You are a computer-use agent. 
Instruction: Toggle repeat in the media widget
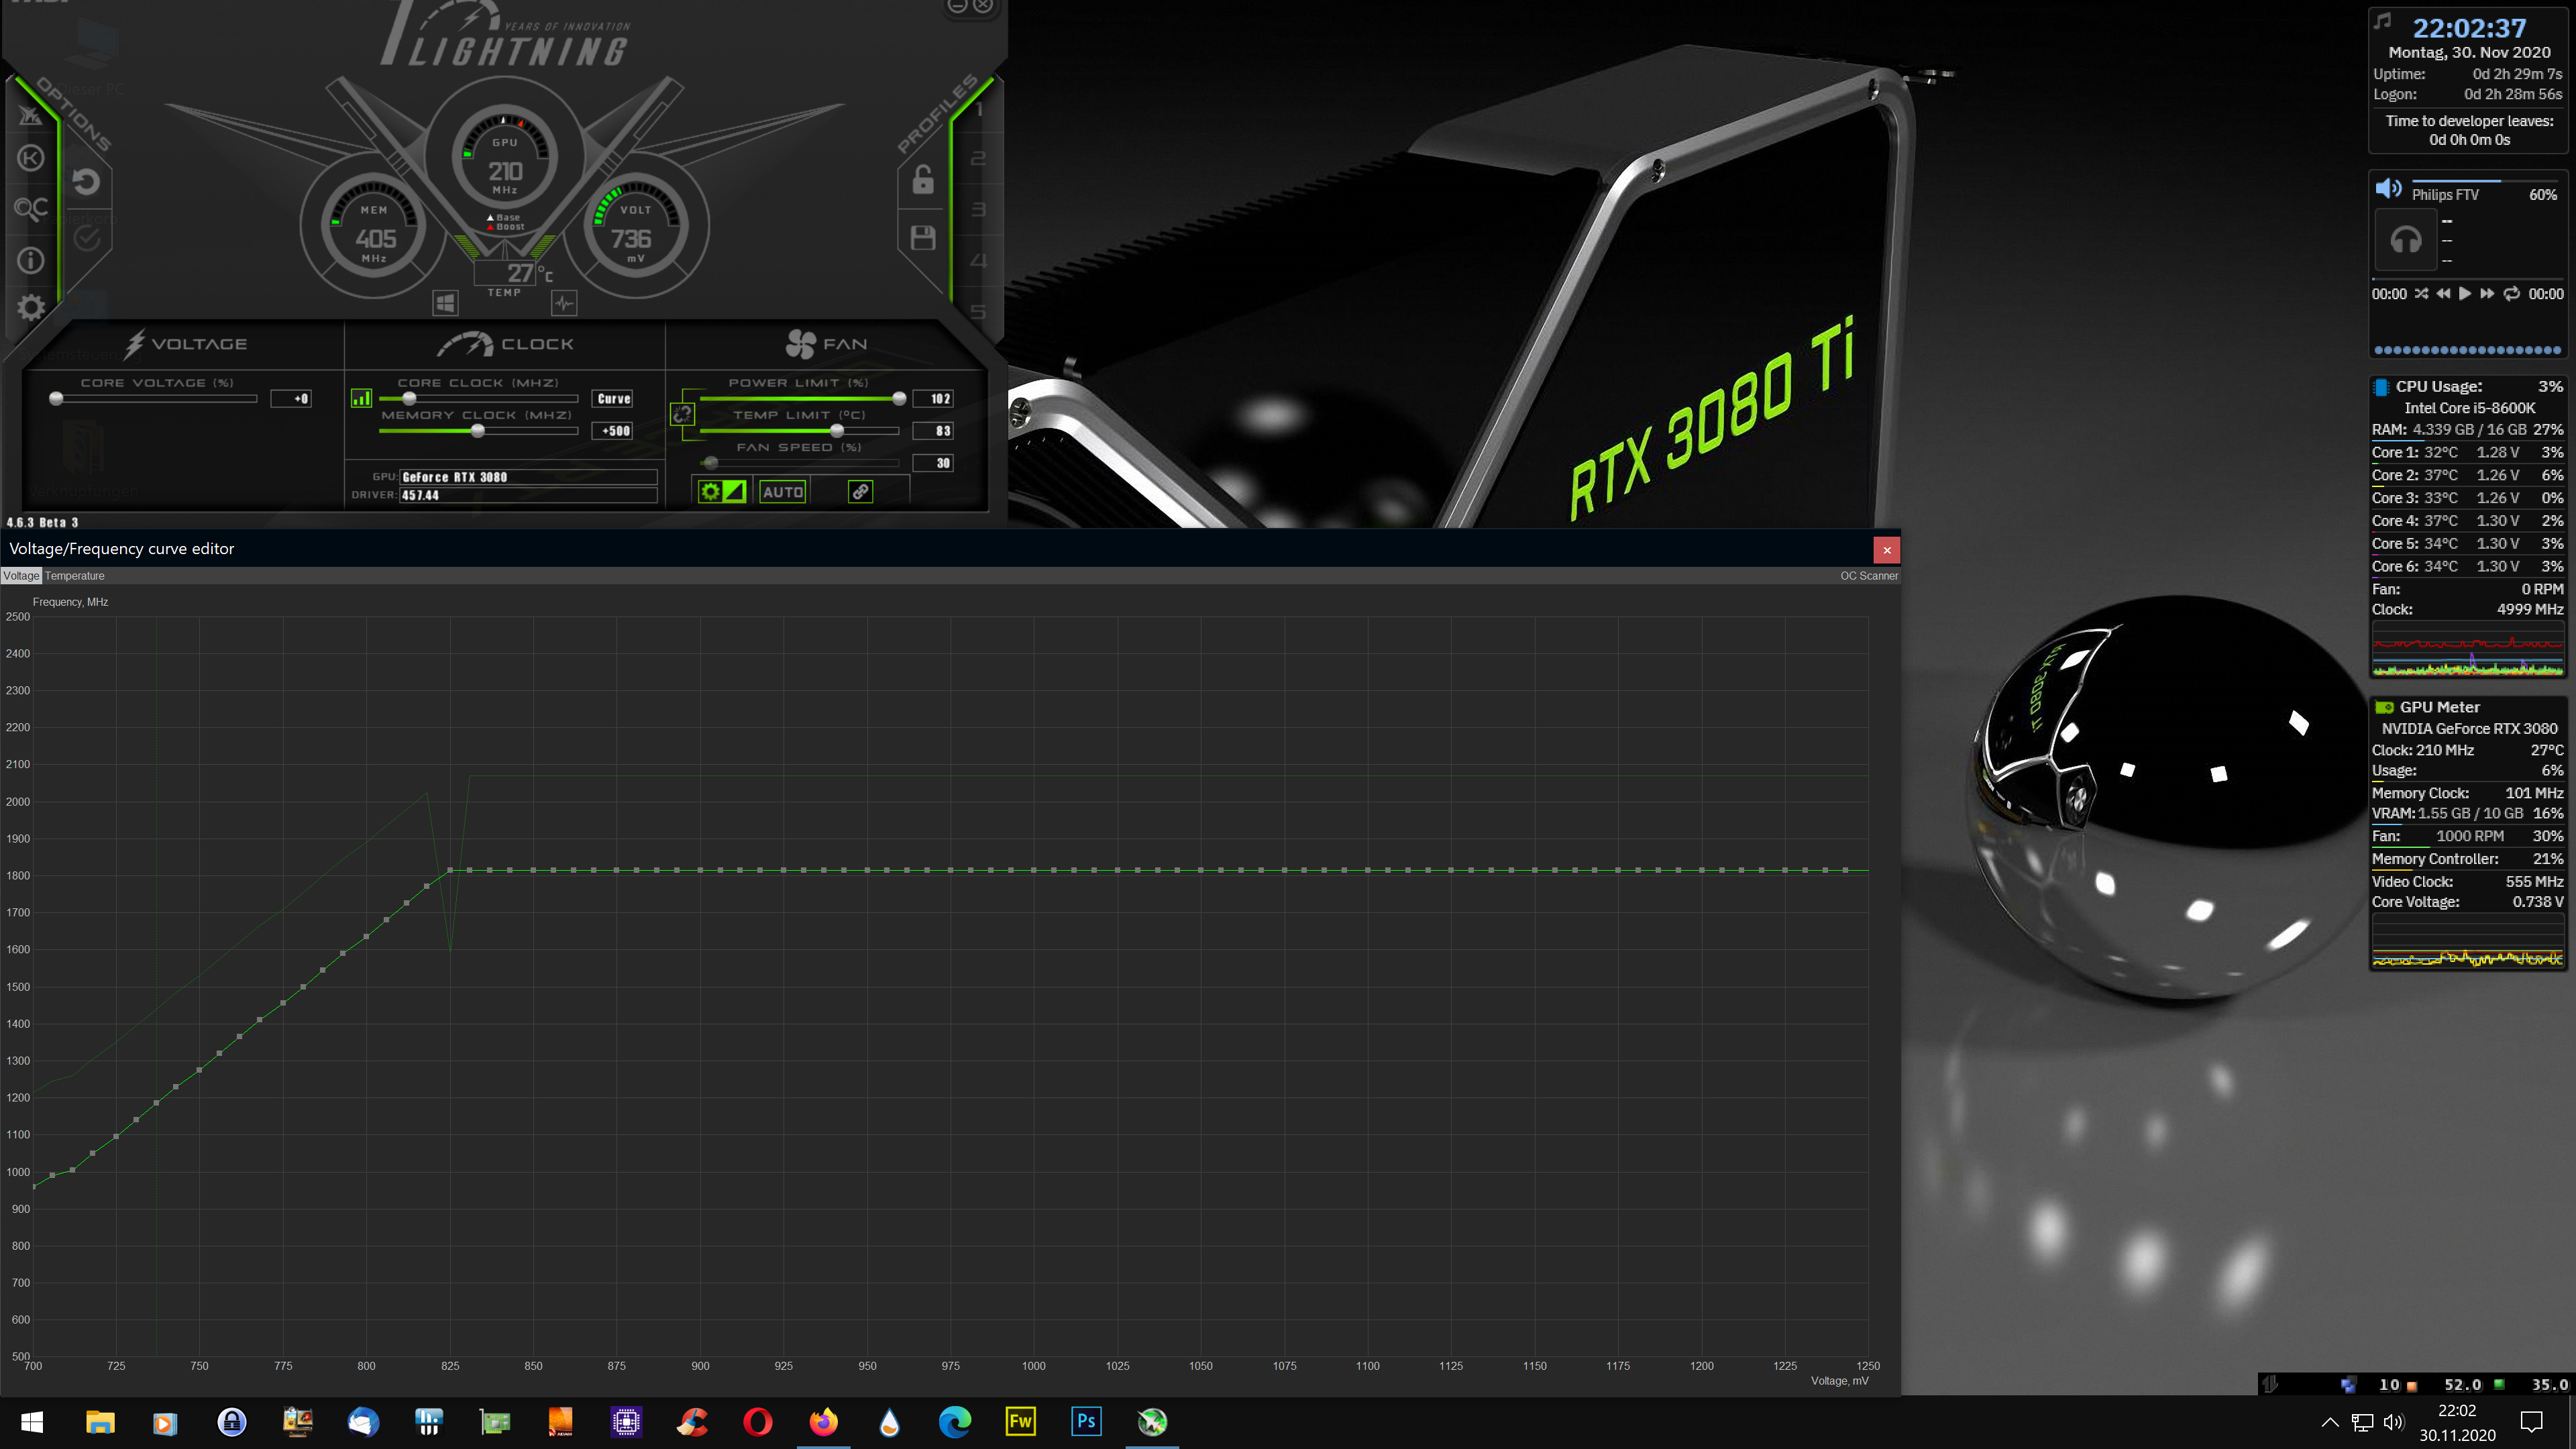click(x=2511, y=294)
